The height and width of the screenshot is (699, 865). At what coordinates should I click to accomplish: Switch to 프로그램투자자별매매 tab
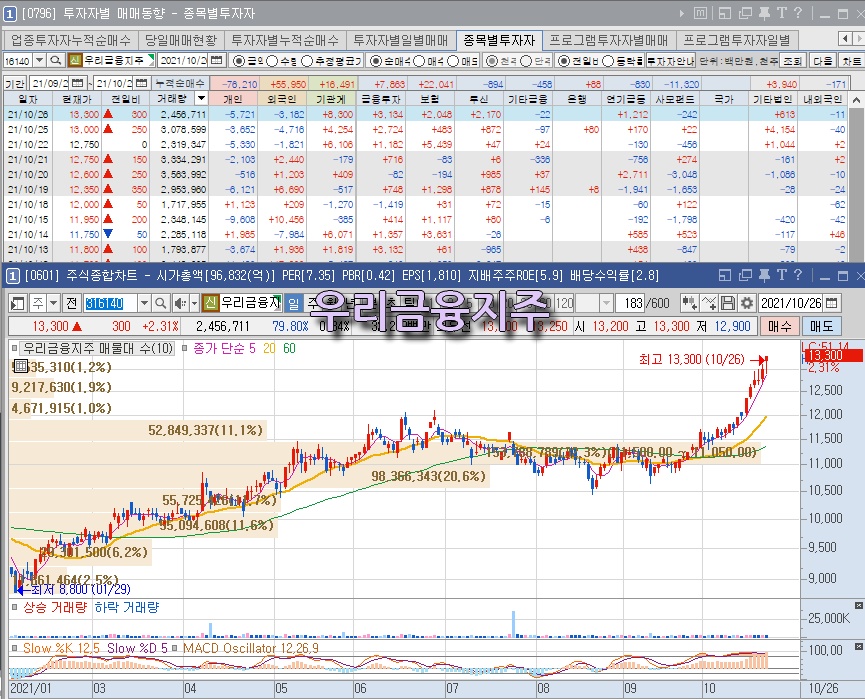[608, 40]
